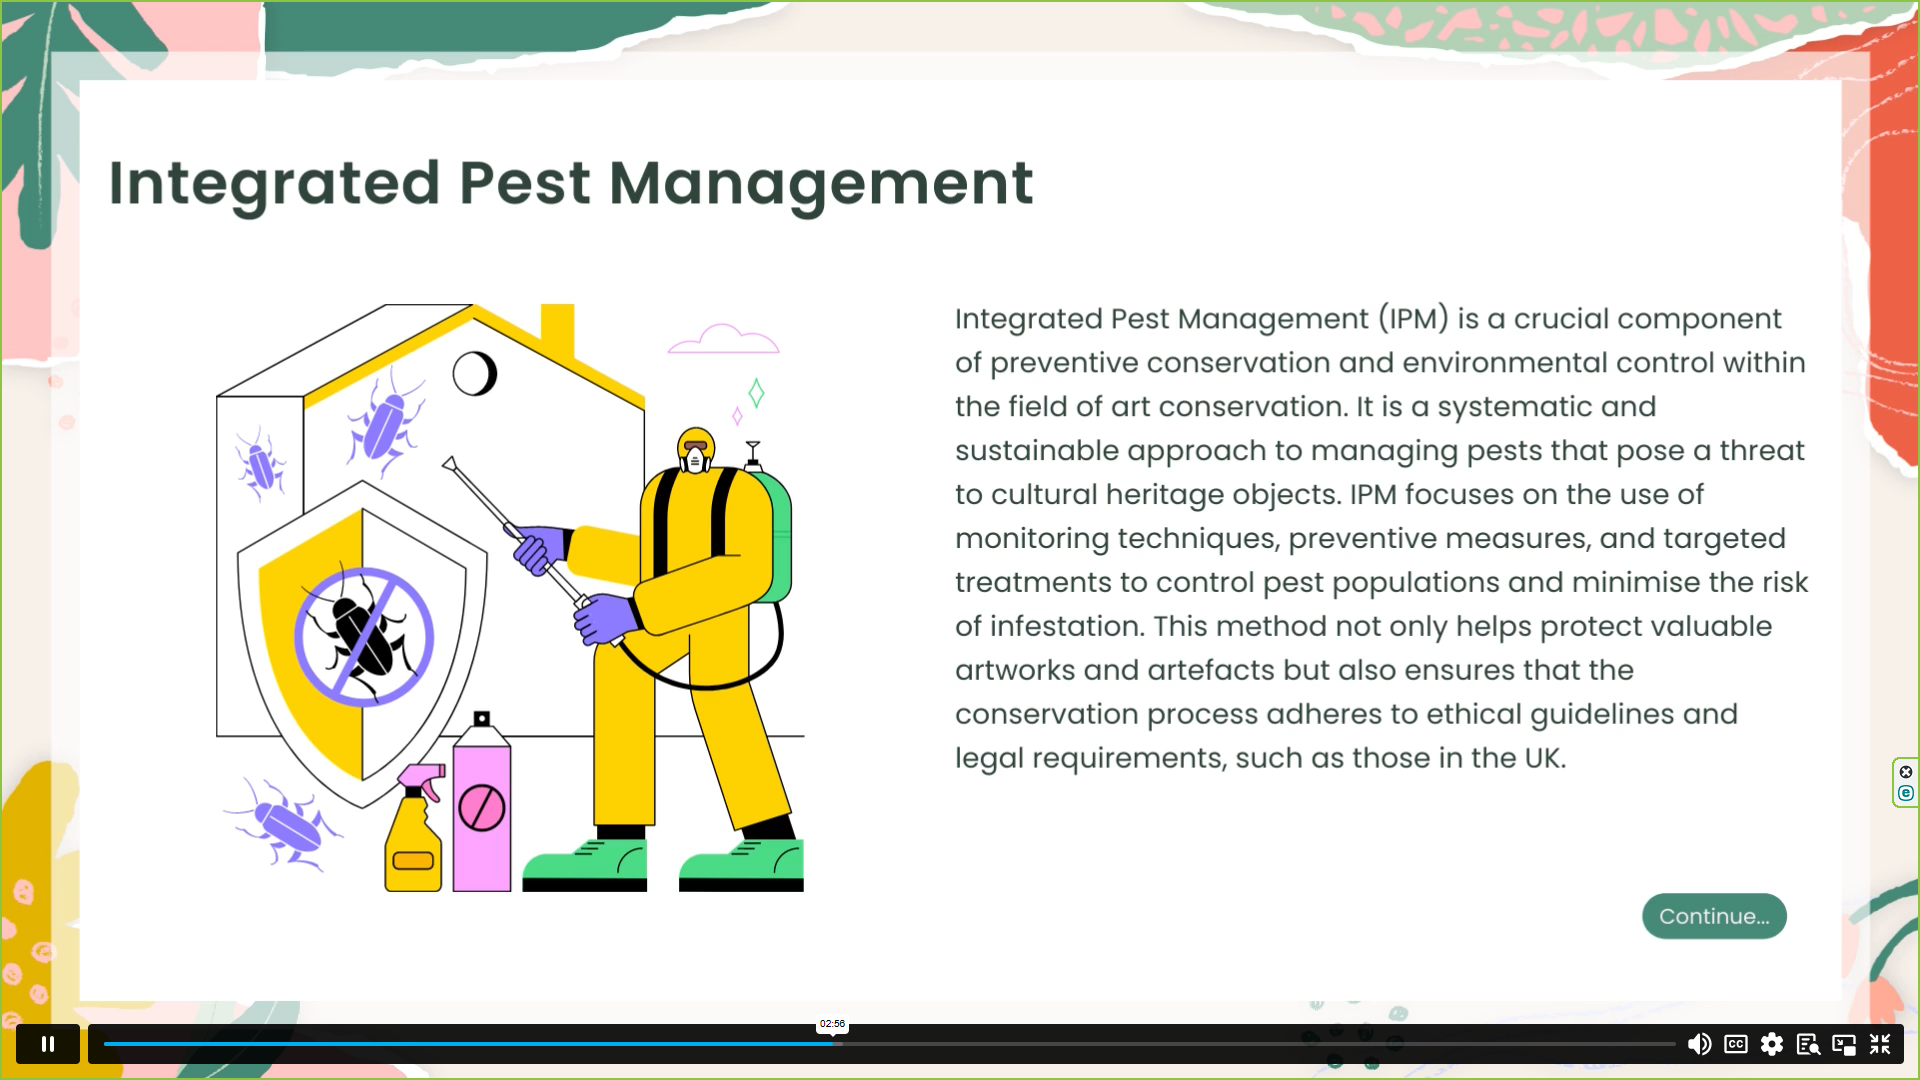Click the IPM description paragraph
1920x1080 pixels.
1380,538
